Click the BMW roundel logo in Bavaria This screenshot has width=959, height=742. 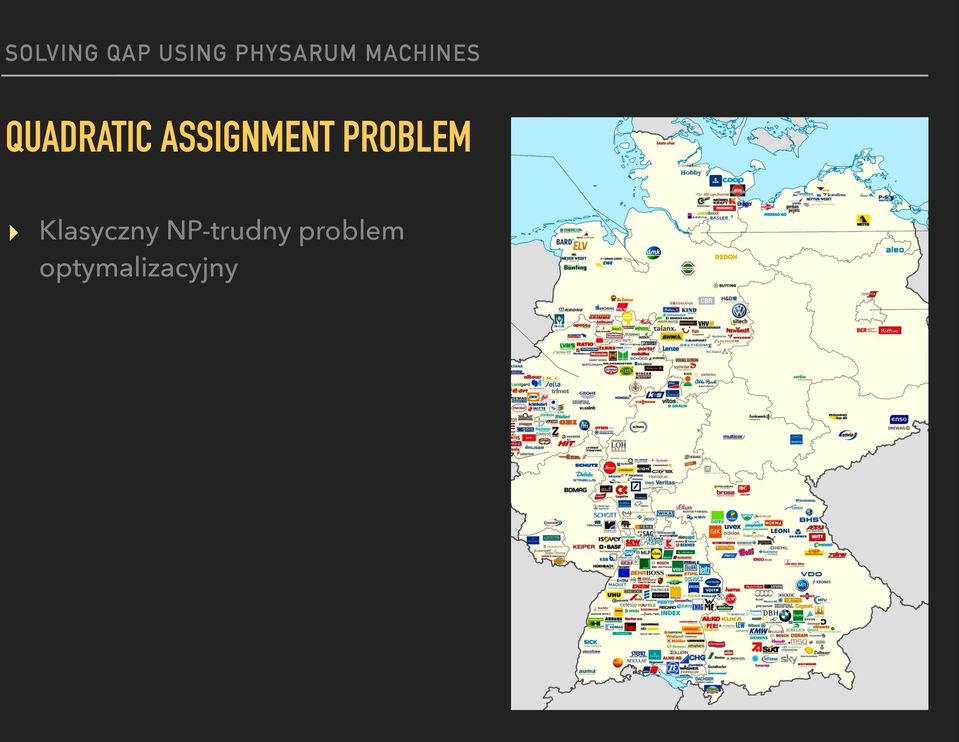(x=785, y=615)
